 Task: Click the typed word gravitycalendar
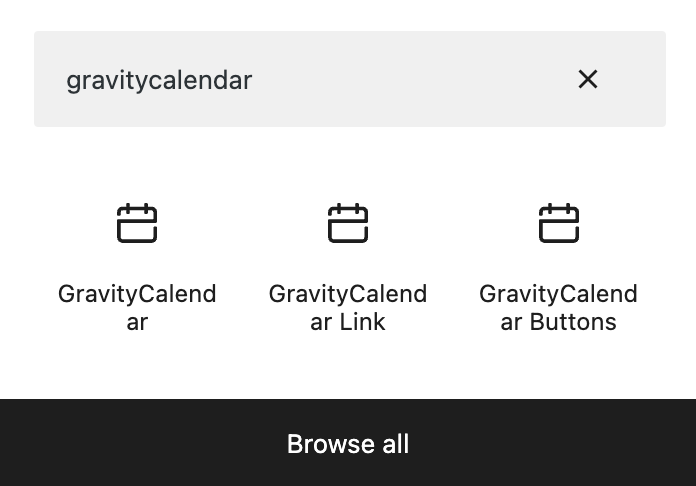tap(159, 80)
